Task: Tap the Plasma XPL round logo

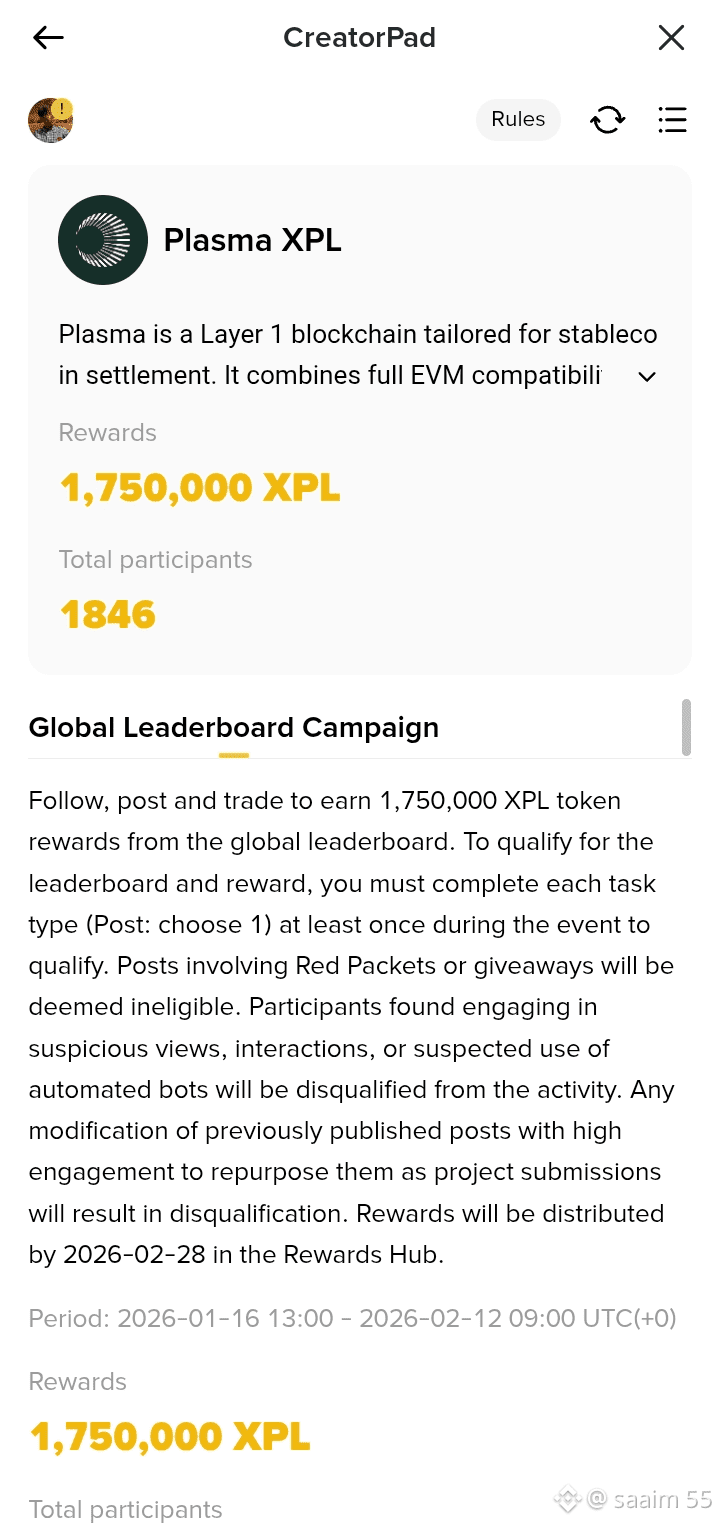Action: [x=103, y=240]
